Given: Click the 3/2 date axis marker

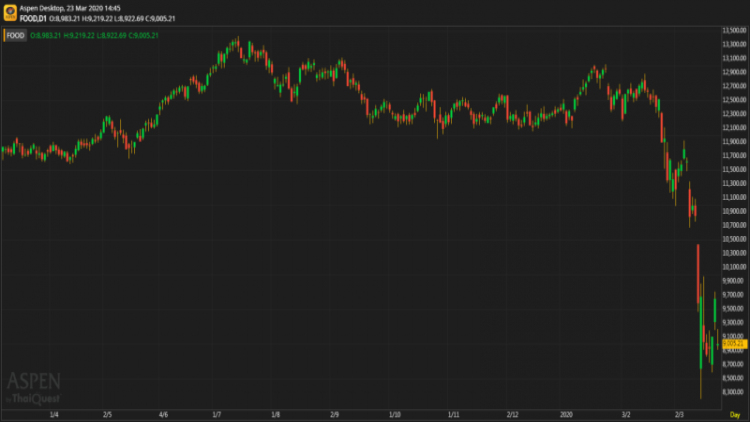Looking at the screenshot, I should click(625, 414).
